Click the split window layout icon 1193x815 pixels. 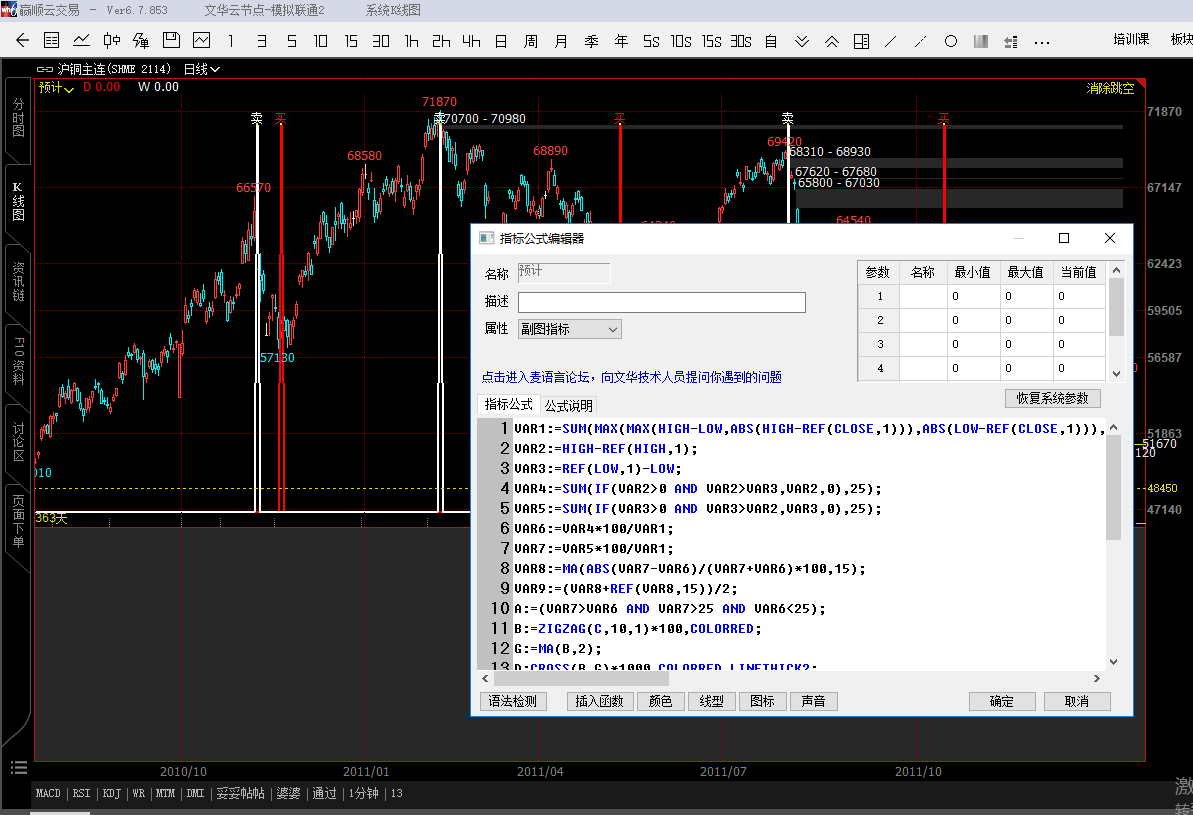click(x=861, y=41)
